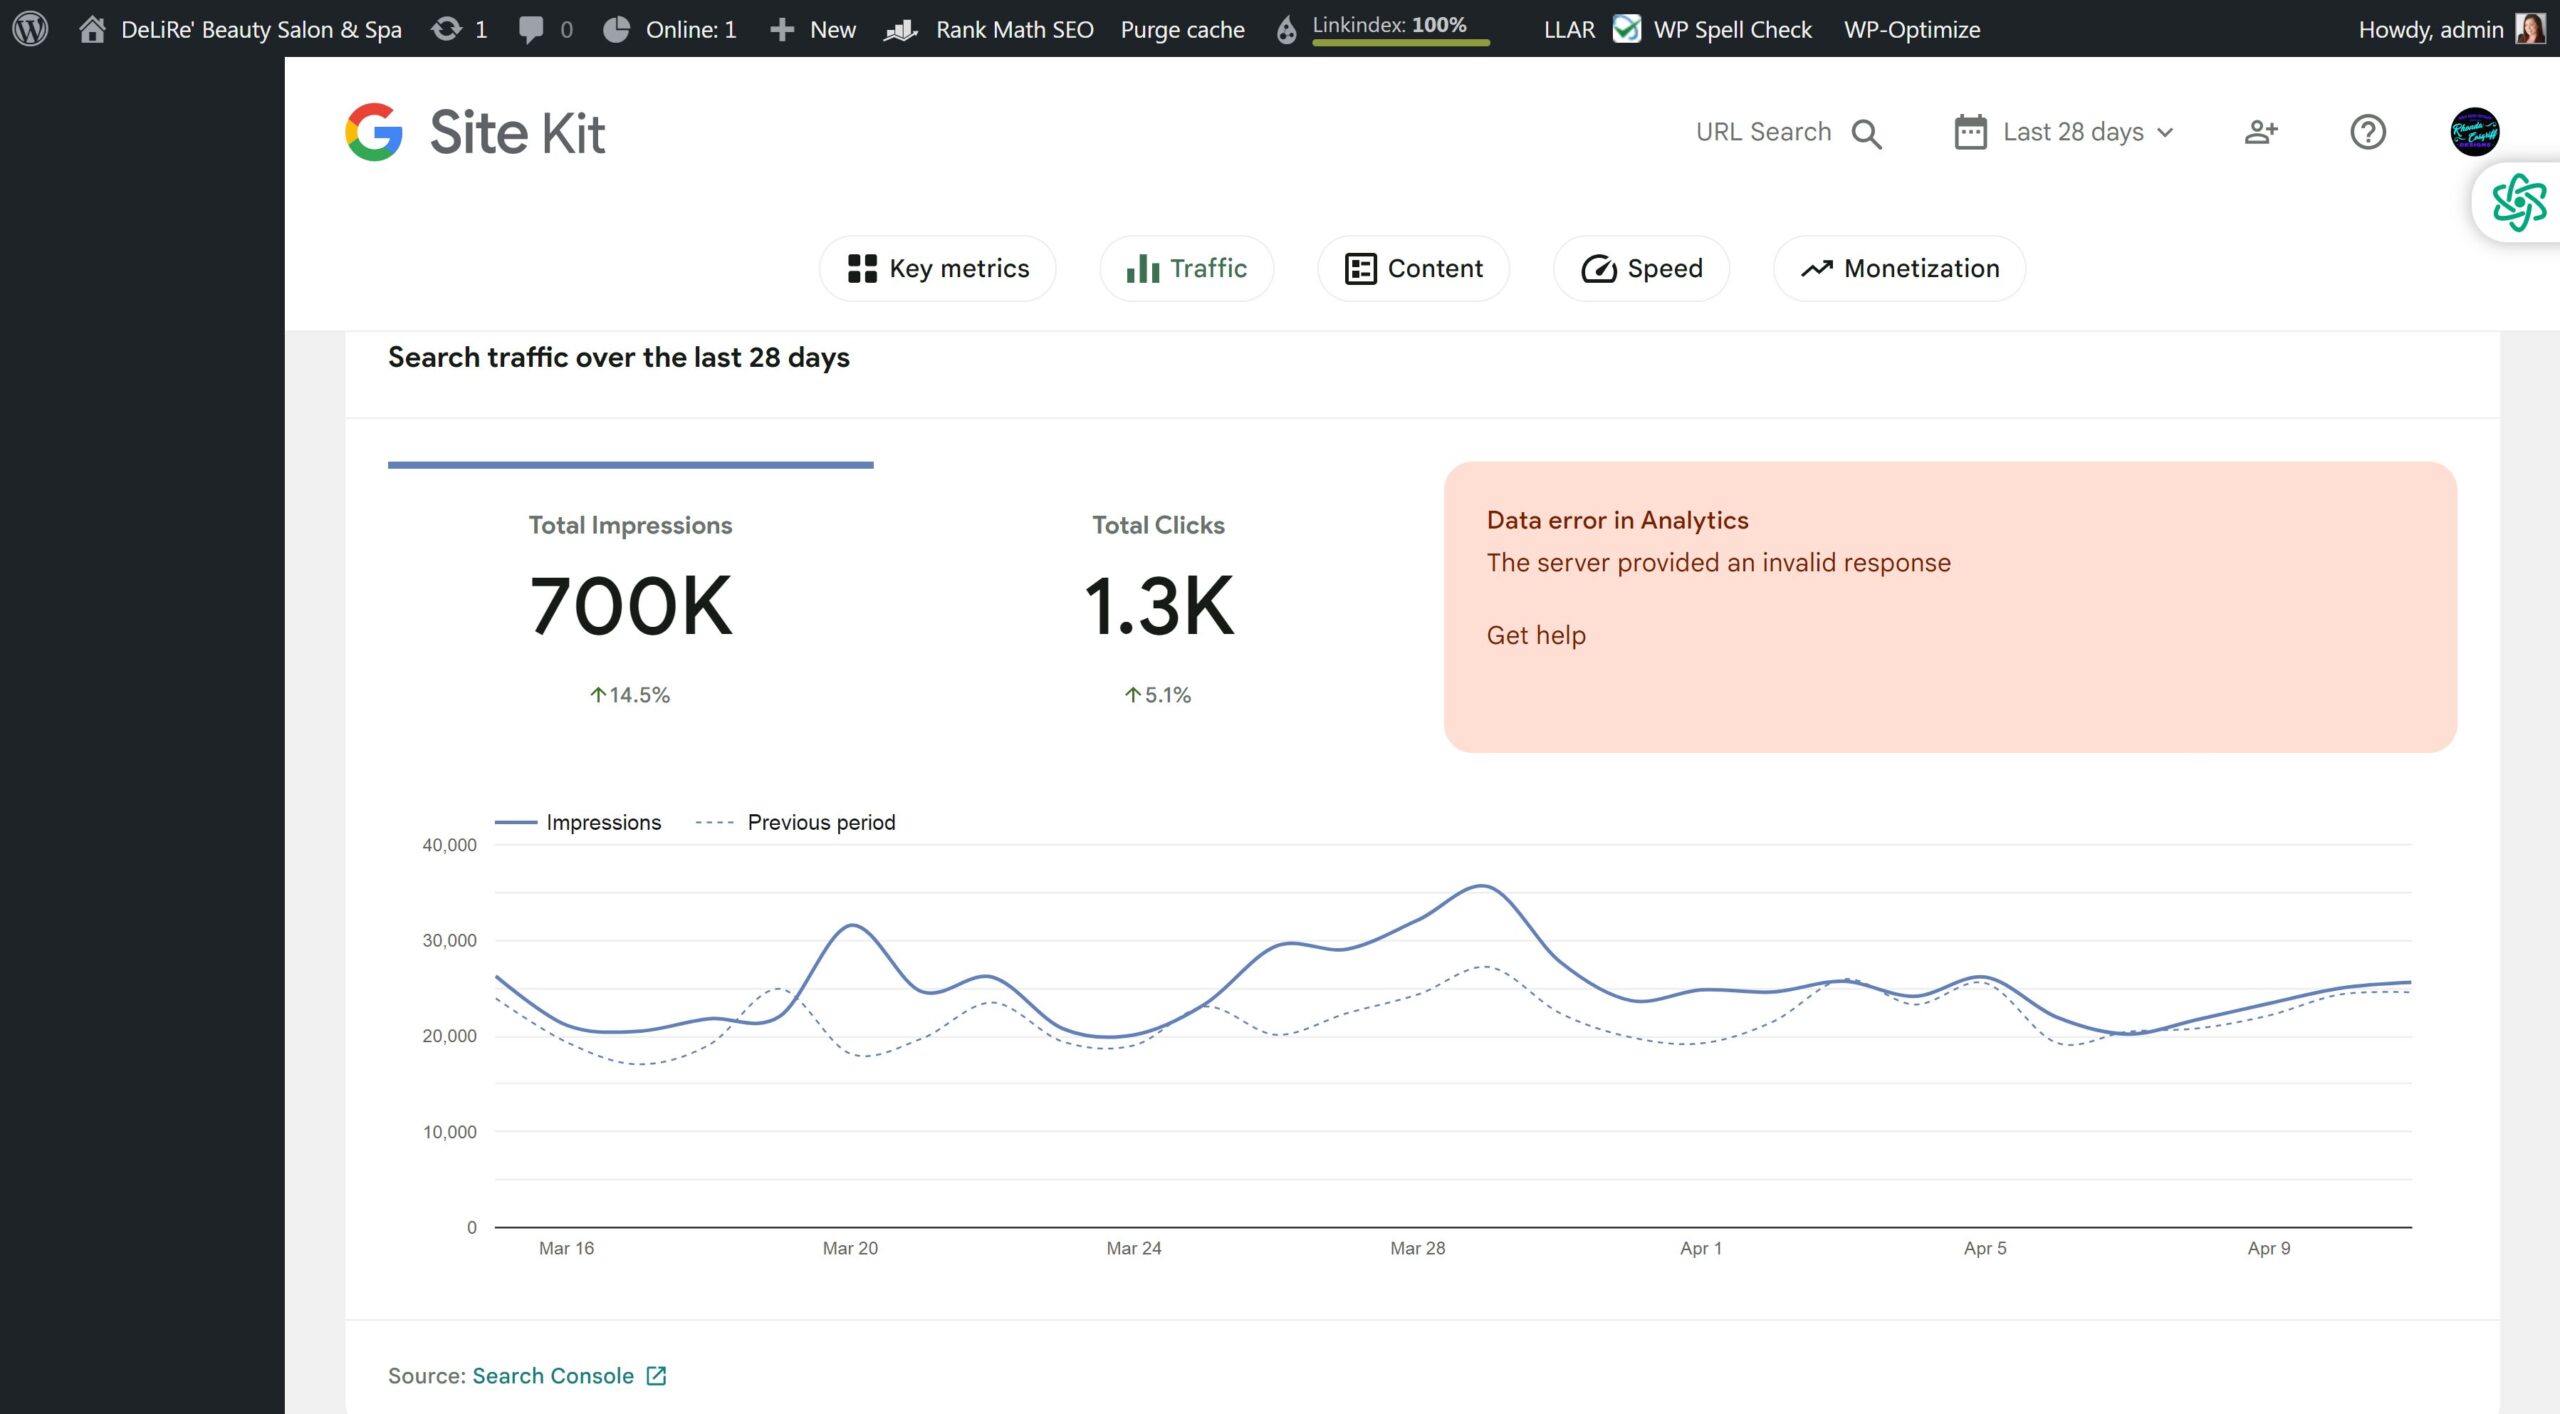Open the New content menu
2560x1414 pixels.
[x=813, y=29]
